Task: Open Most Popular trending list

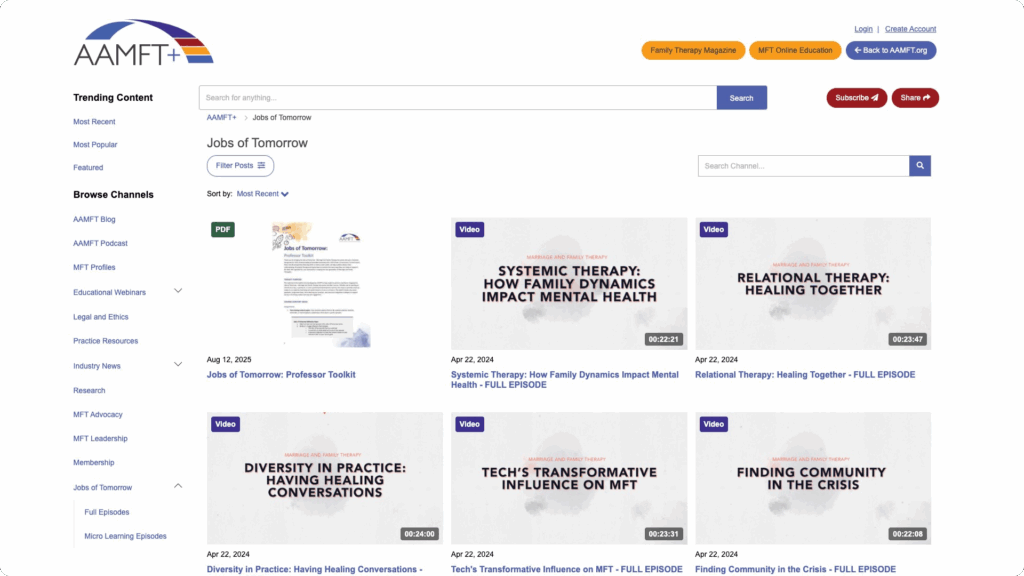Action: [95, 144]
